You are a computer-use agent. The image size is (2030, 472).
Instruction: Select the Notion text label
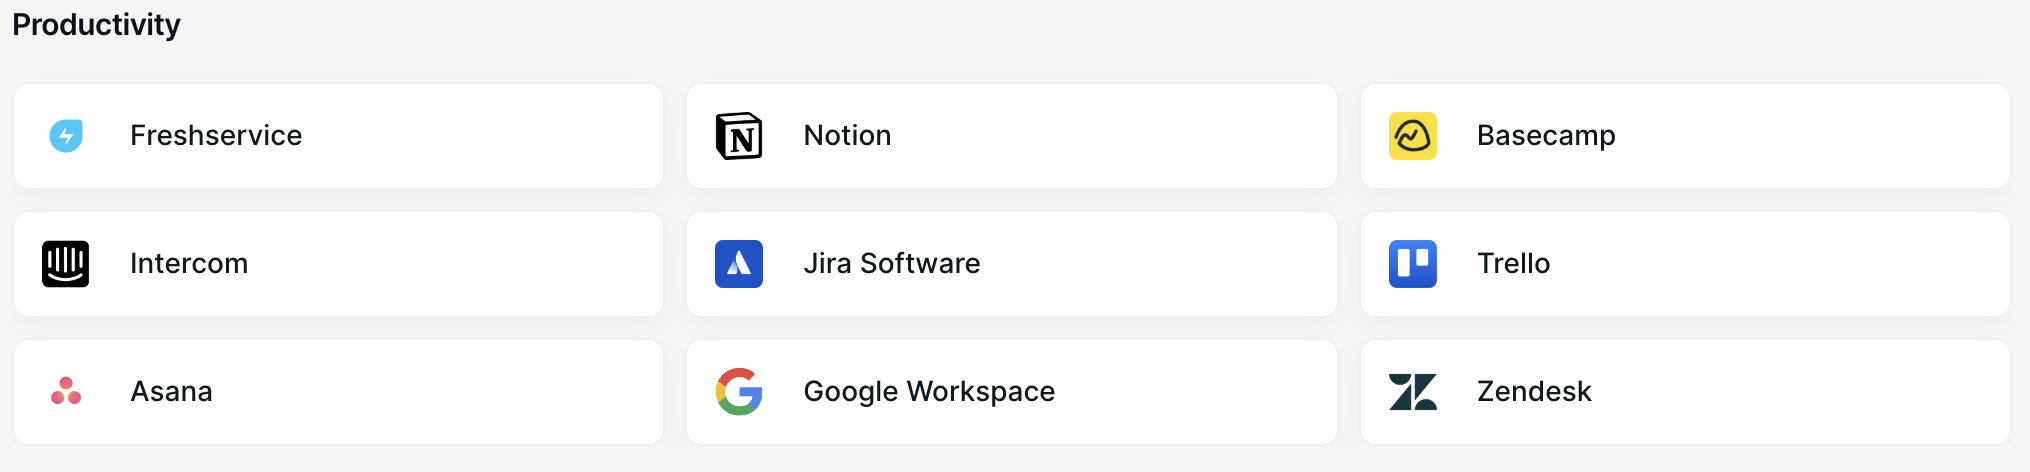pyautogui.click(x=847, y=136)
